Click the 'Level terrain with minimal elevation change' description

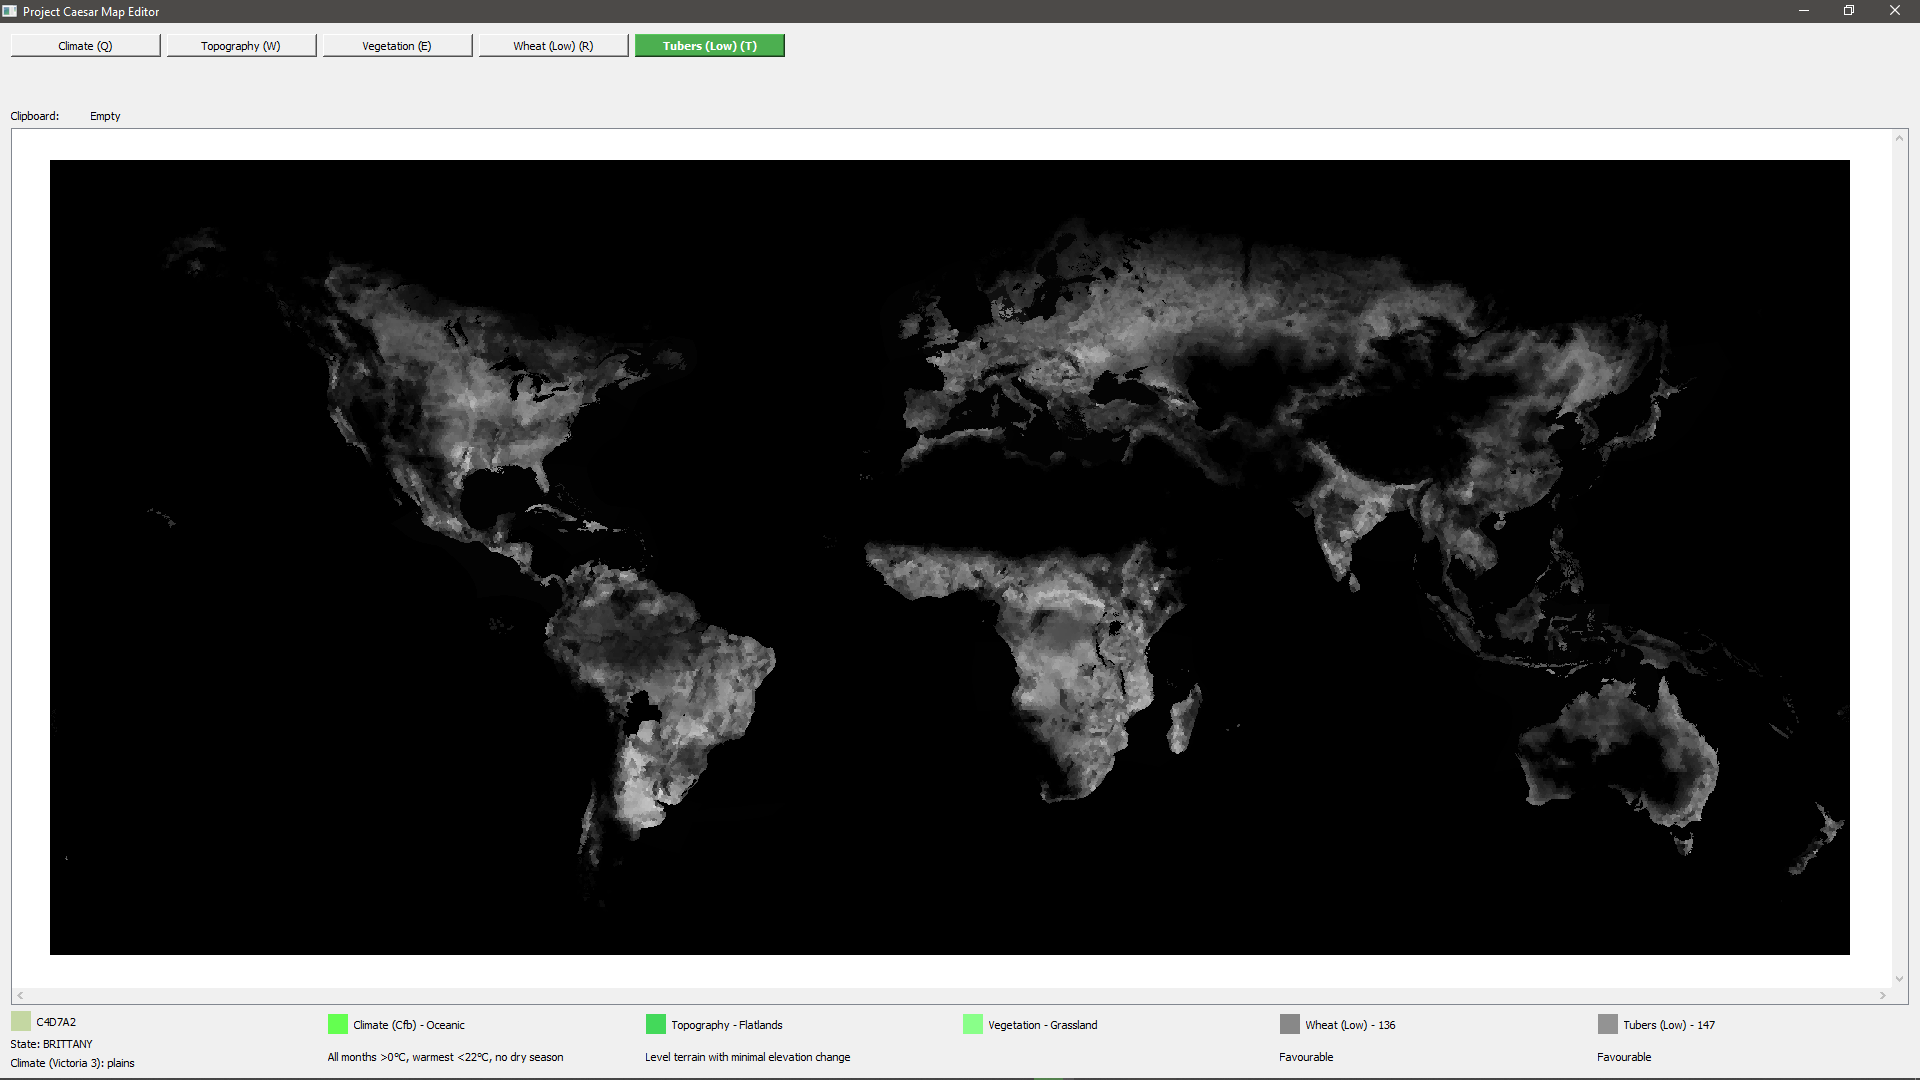pos(748,1057)
